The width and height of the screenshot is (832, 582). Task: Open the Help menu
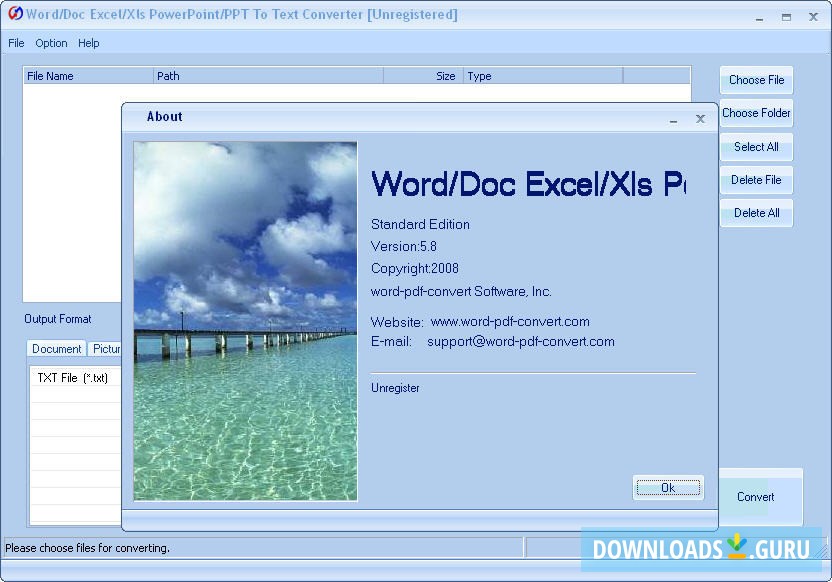click(x=89, y=43)
